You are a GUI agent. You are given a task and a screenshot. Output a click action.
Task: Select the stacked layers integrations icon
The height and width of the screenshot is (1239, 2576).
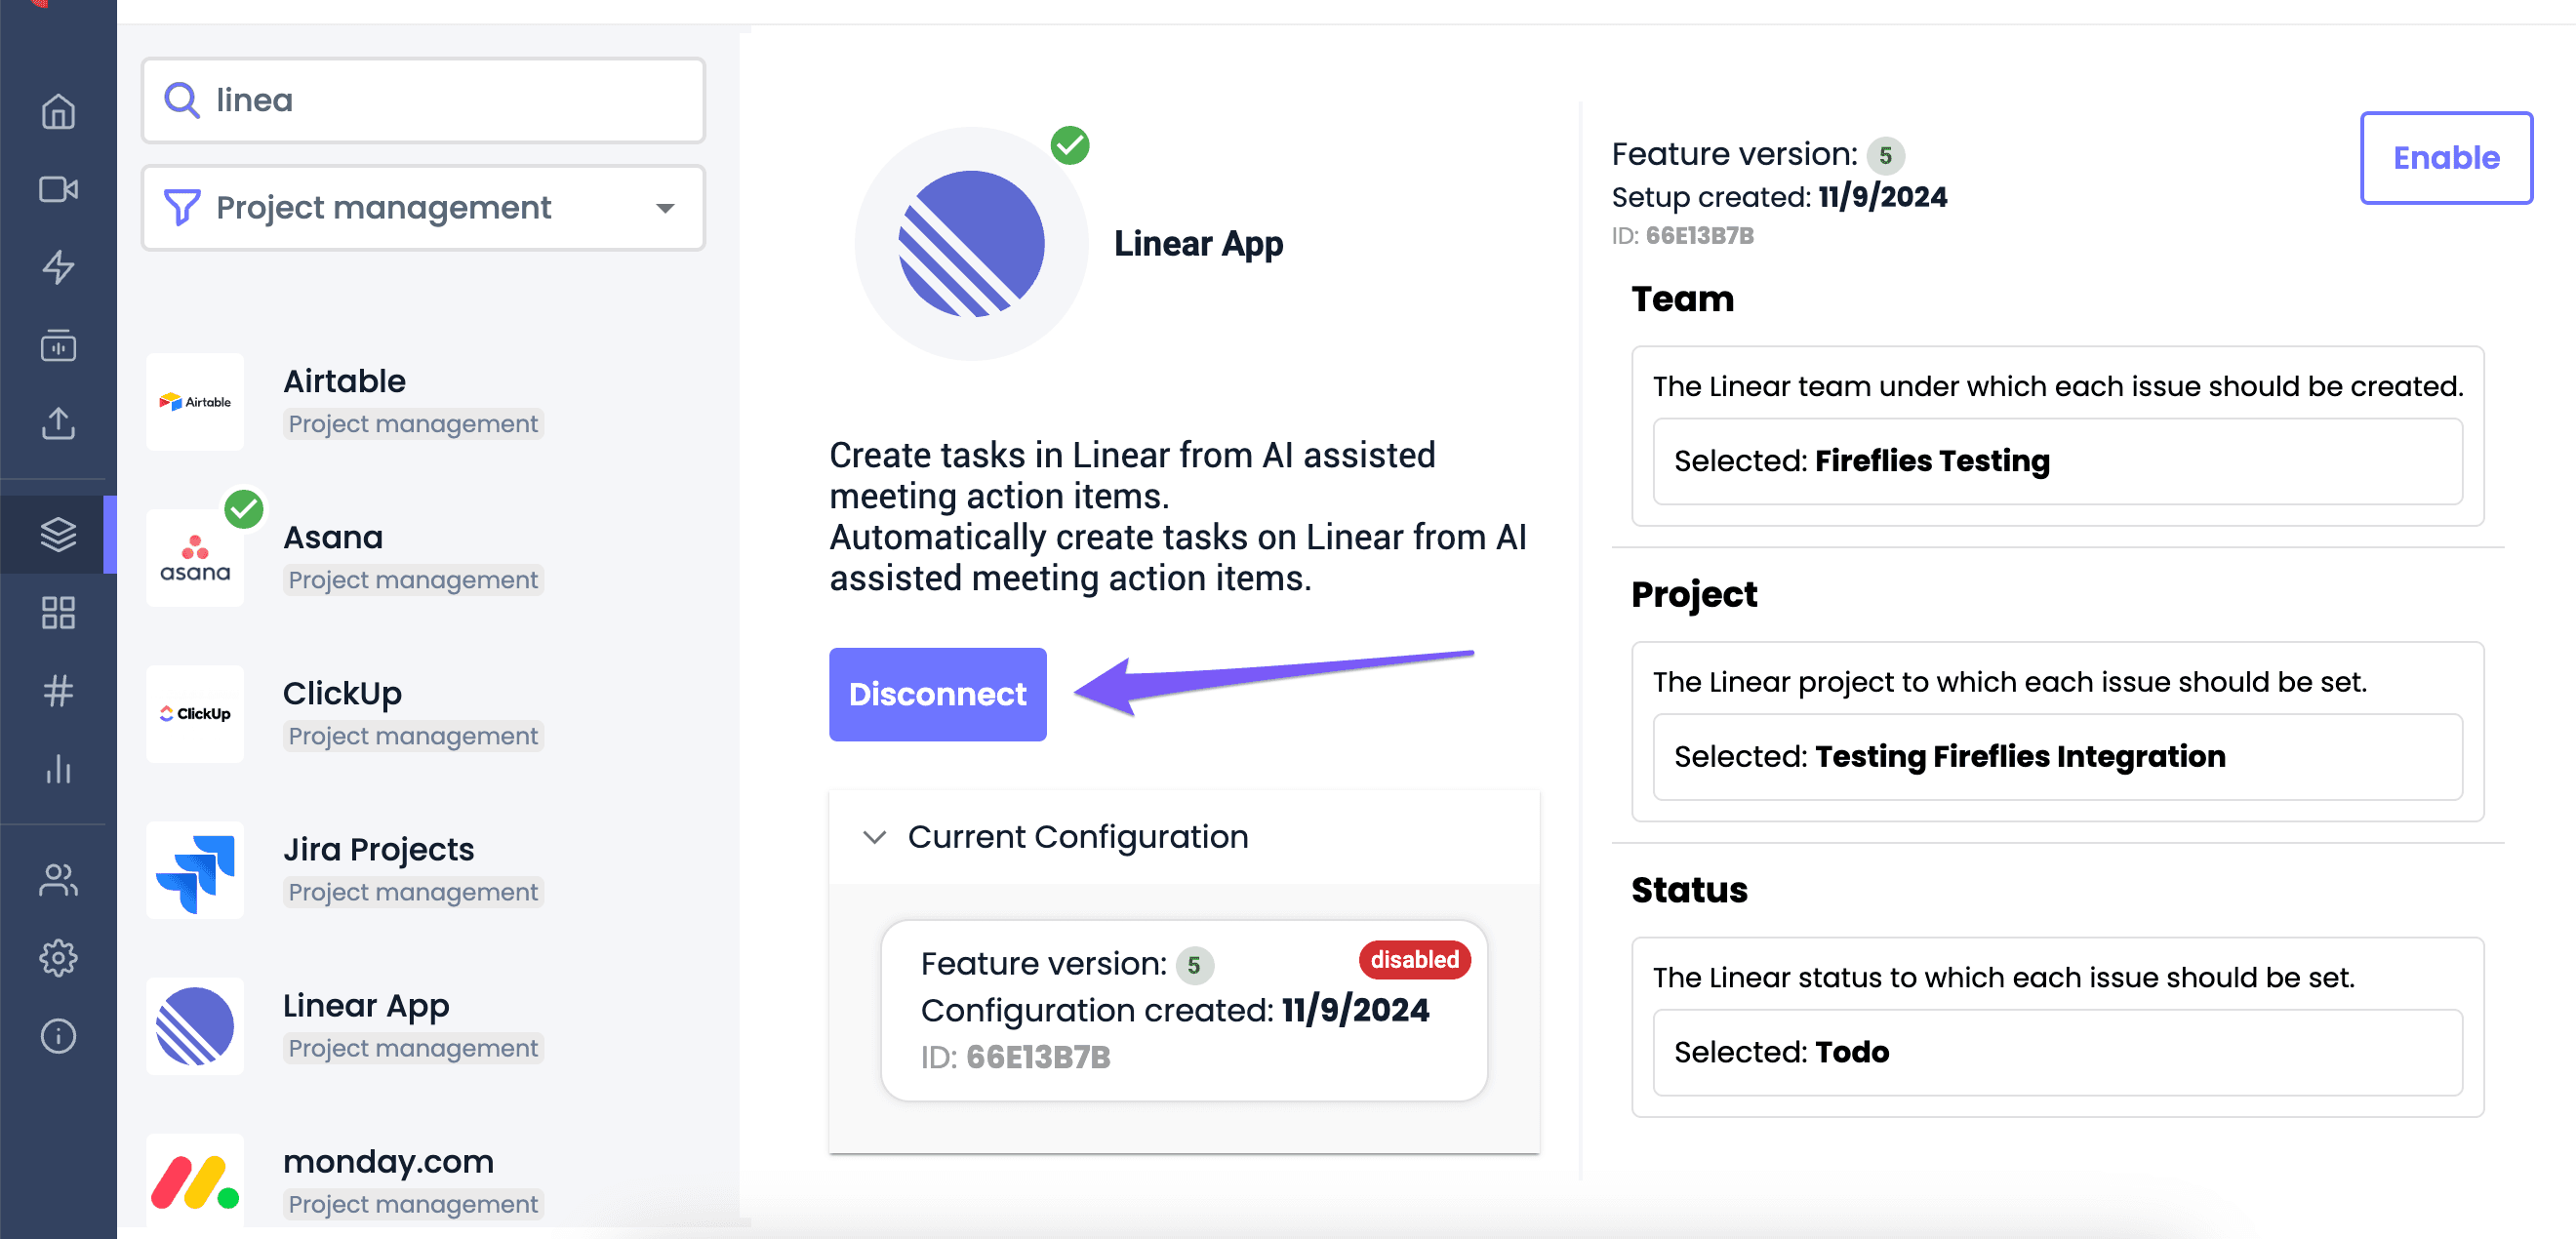tap(58, 534)
